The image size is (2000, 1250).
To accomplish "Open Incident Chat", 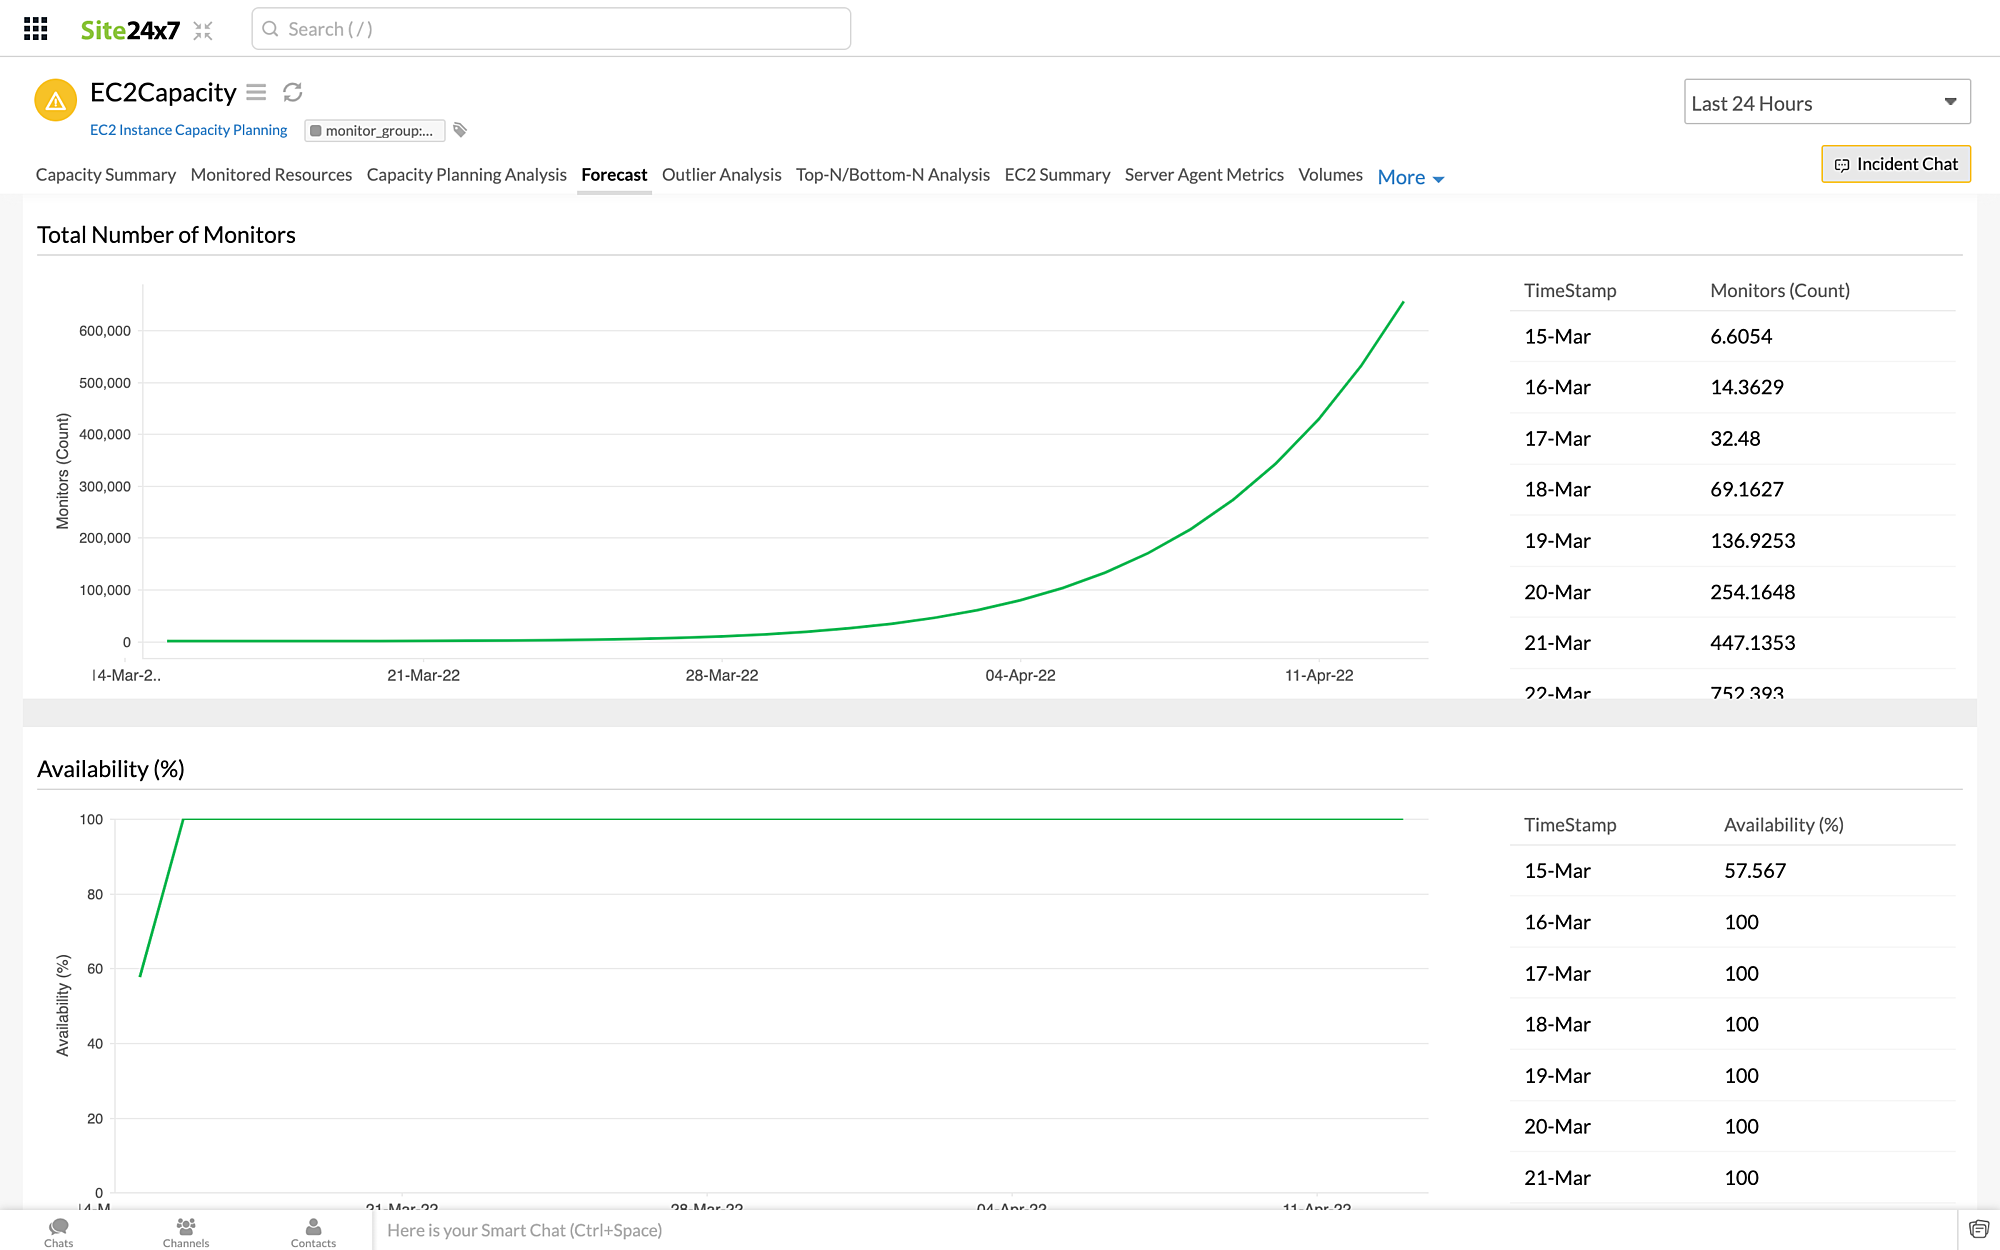I will 1895,163.
